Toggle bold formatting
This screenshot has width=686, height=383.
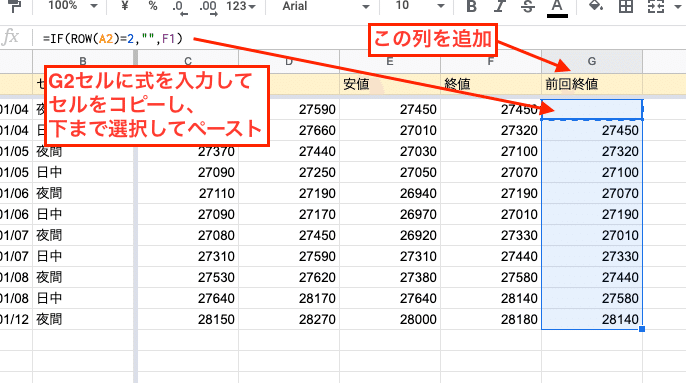pyautogui.click(x=471, y=6)
